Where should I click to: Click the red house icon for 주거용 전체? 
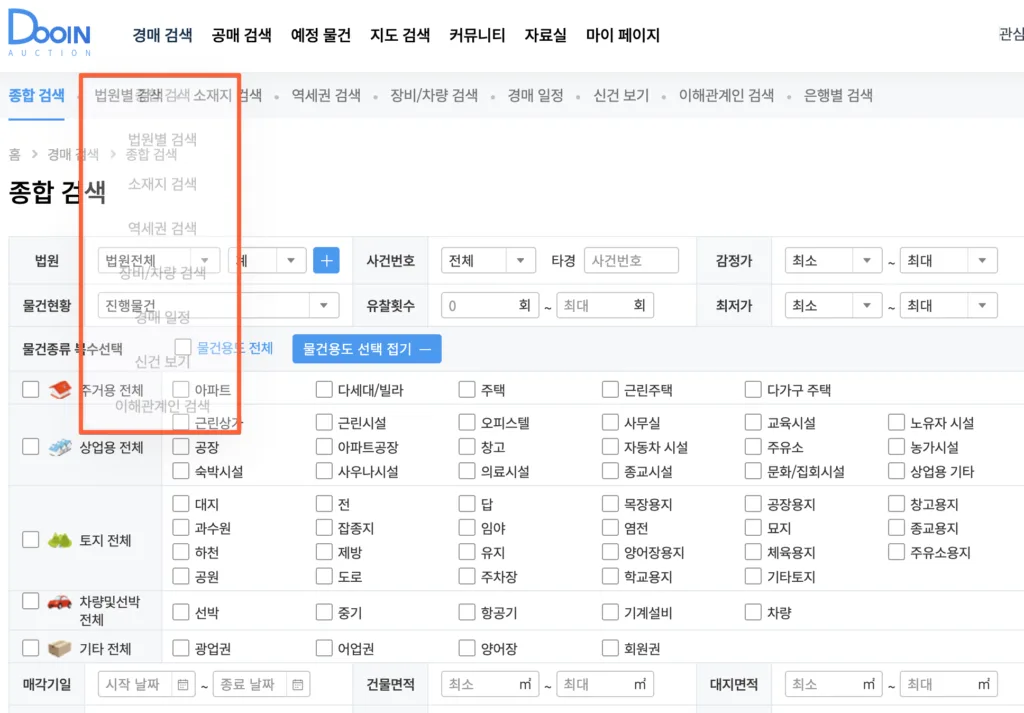tap(60, 390)
